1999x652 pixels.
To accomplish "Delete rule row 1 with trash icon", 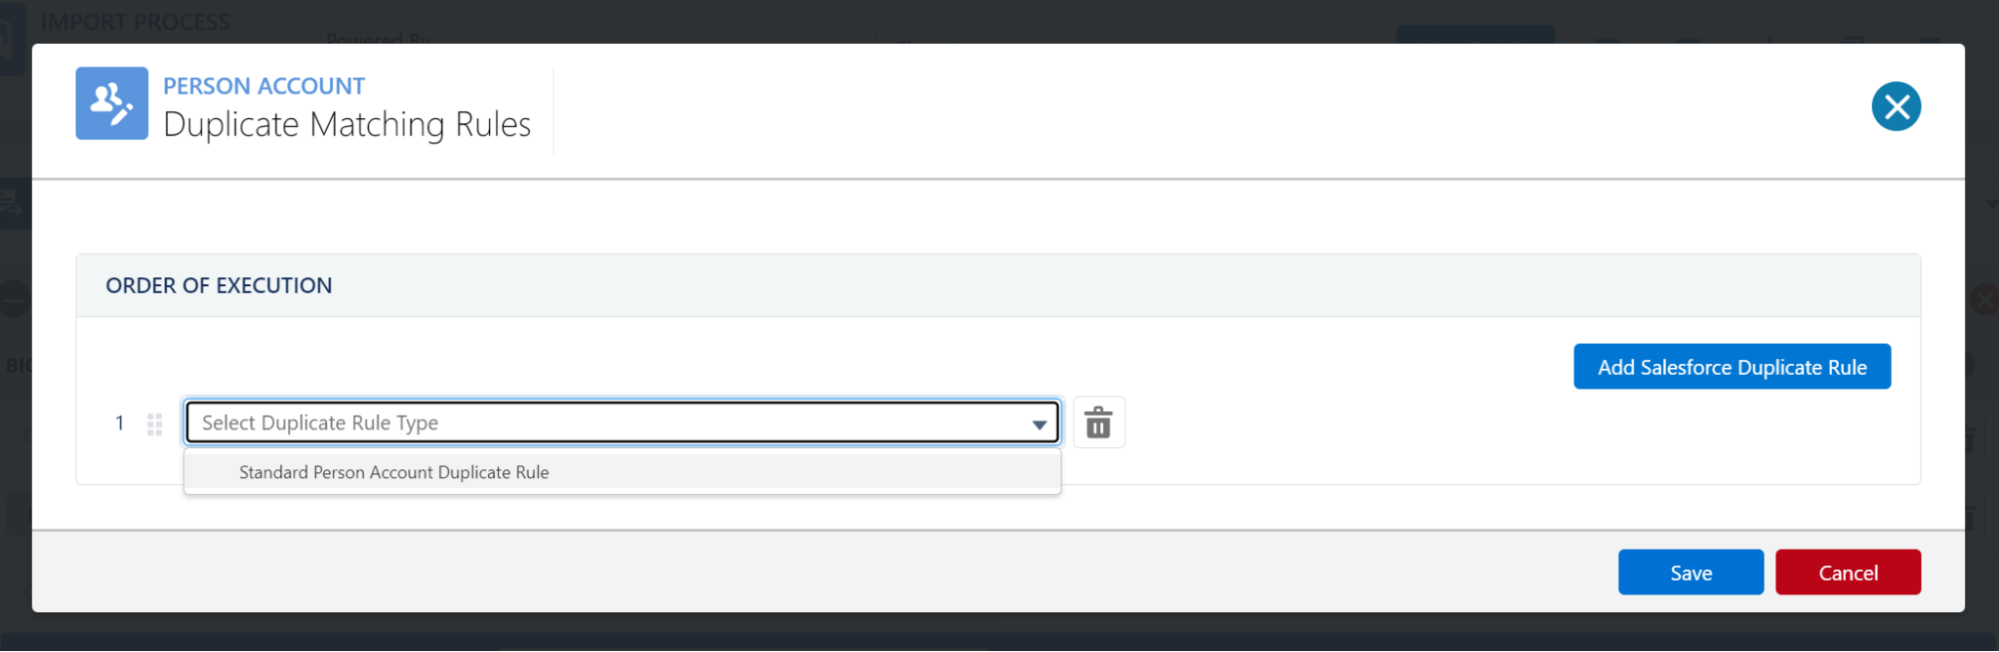I will (x=1098, y=423).
